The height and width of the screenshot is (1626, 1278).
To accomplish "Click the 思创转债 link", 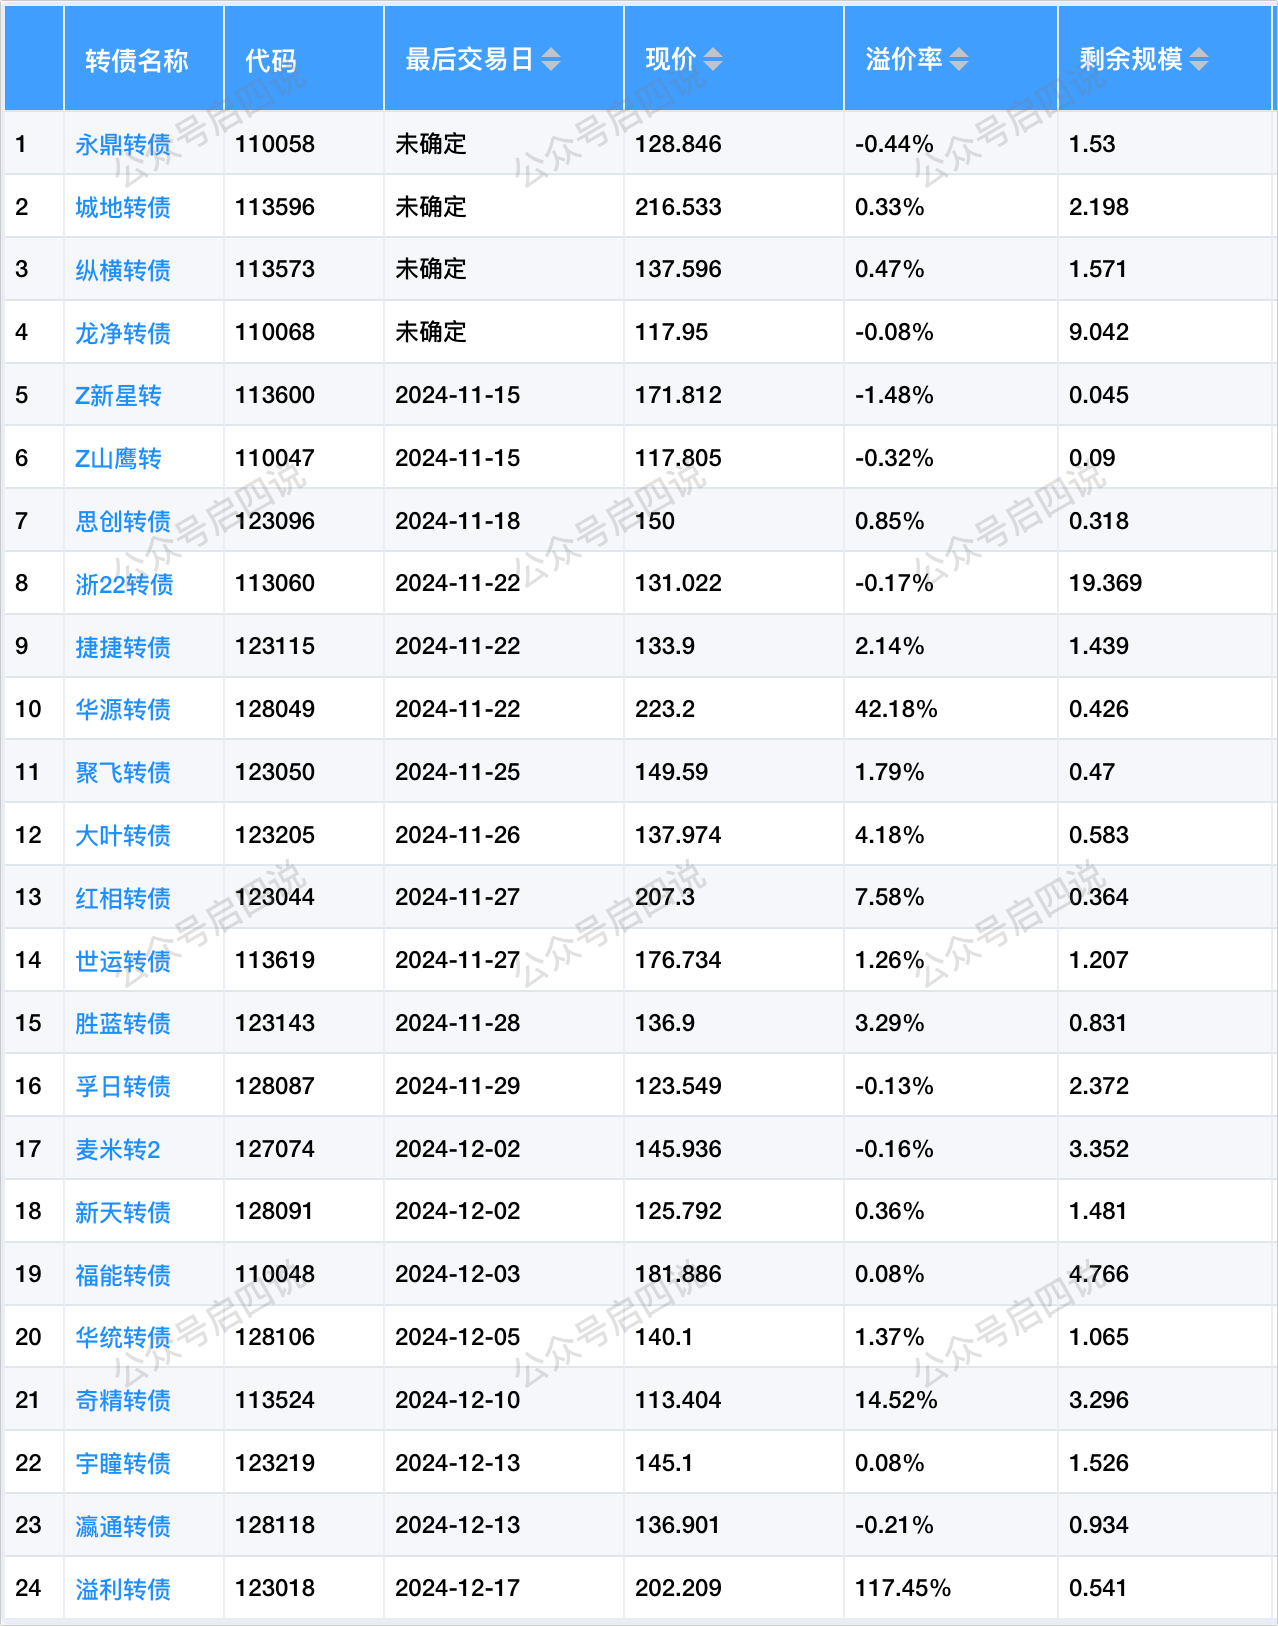I will tap(123, 521).
